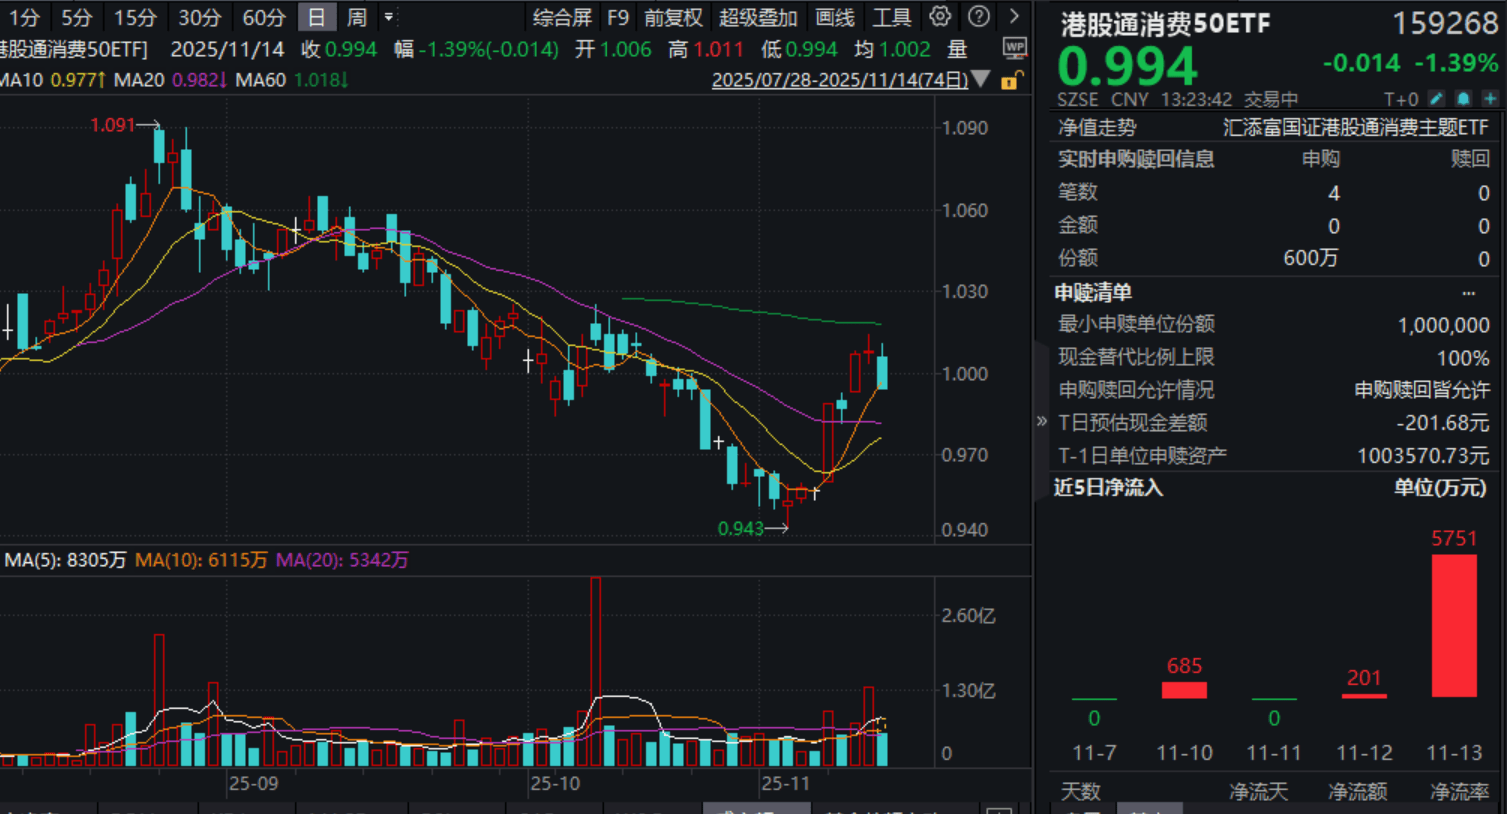Click the plus icon next to the bell
Image resolution: width=1507 pixels, height=814 pixels.
point(1489,99)
